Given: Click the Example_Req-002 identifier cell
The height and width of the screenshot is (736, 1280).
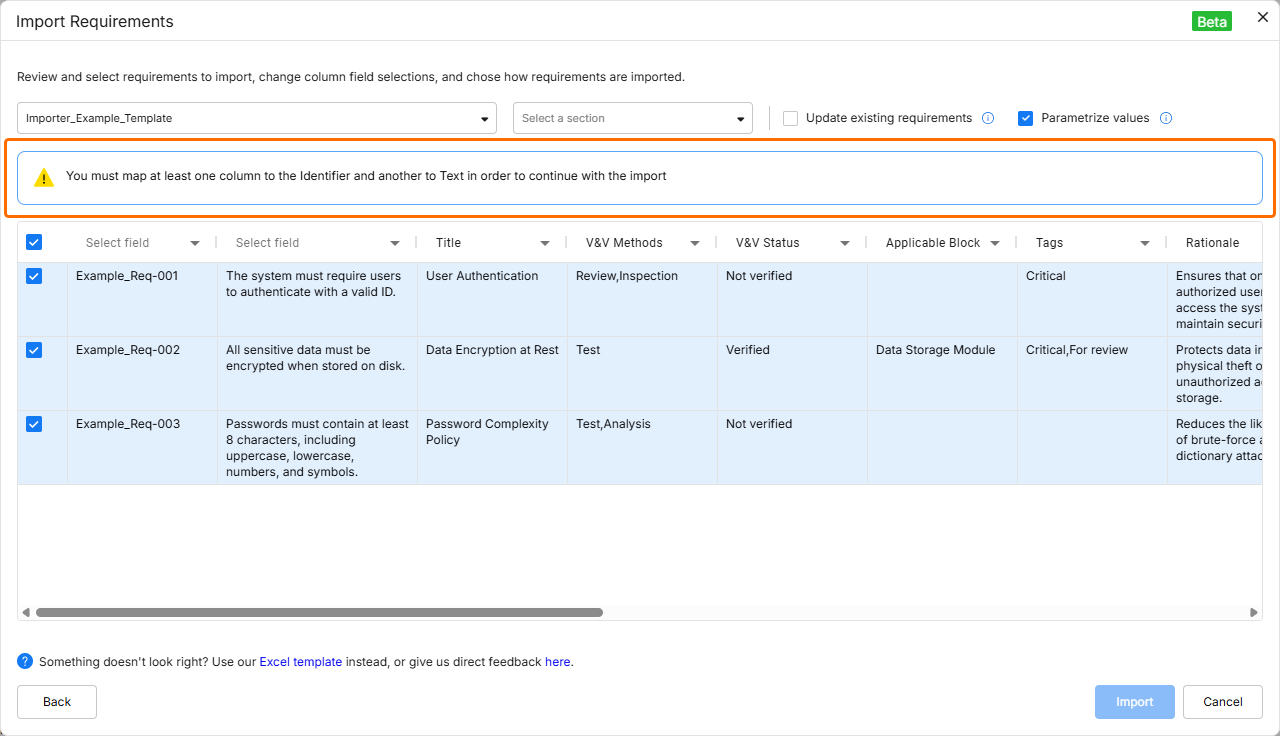Looking at the screenshot, I should click(142, 374).
